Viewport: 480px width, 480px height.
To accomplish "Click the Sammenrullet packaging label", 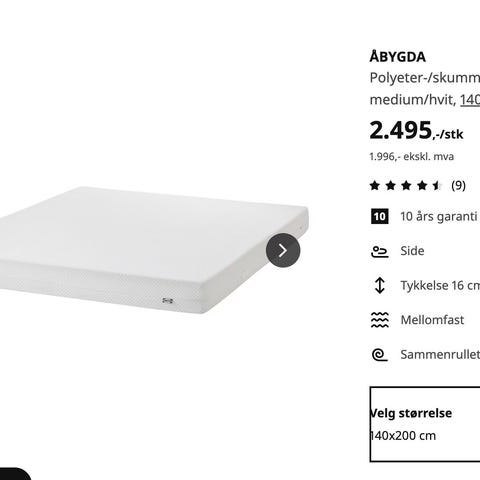I will point(440,355).
